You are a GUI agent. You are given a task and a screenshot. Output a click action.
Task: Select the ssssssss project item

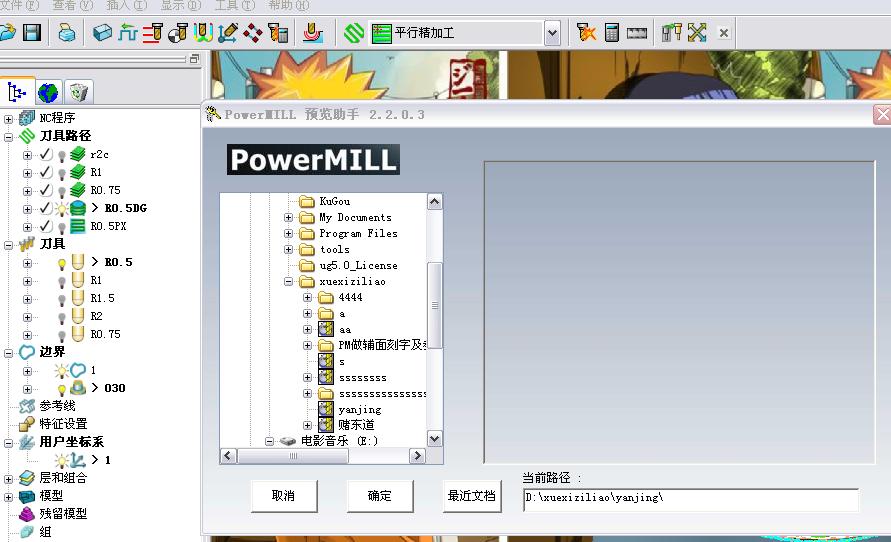tap(363, 378)
